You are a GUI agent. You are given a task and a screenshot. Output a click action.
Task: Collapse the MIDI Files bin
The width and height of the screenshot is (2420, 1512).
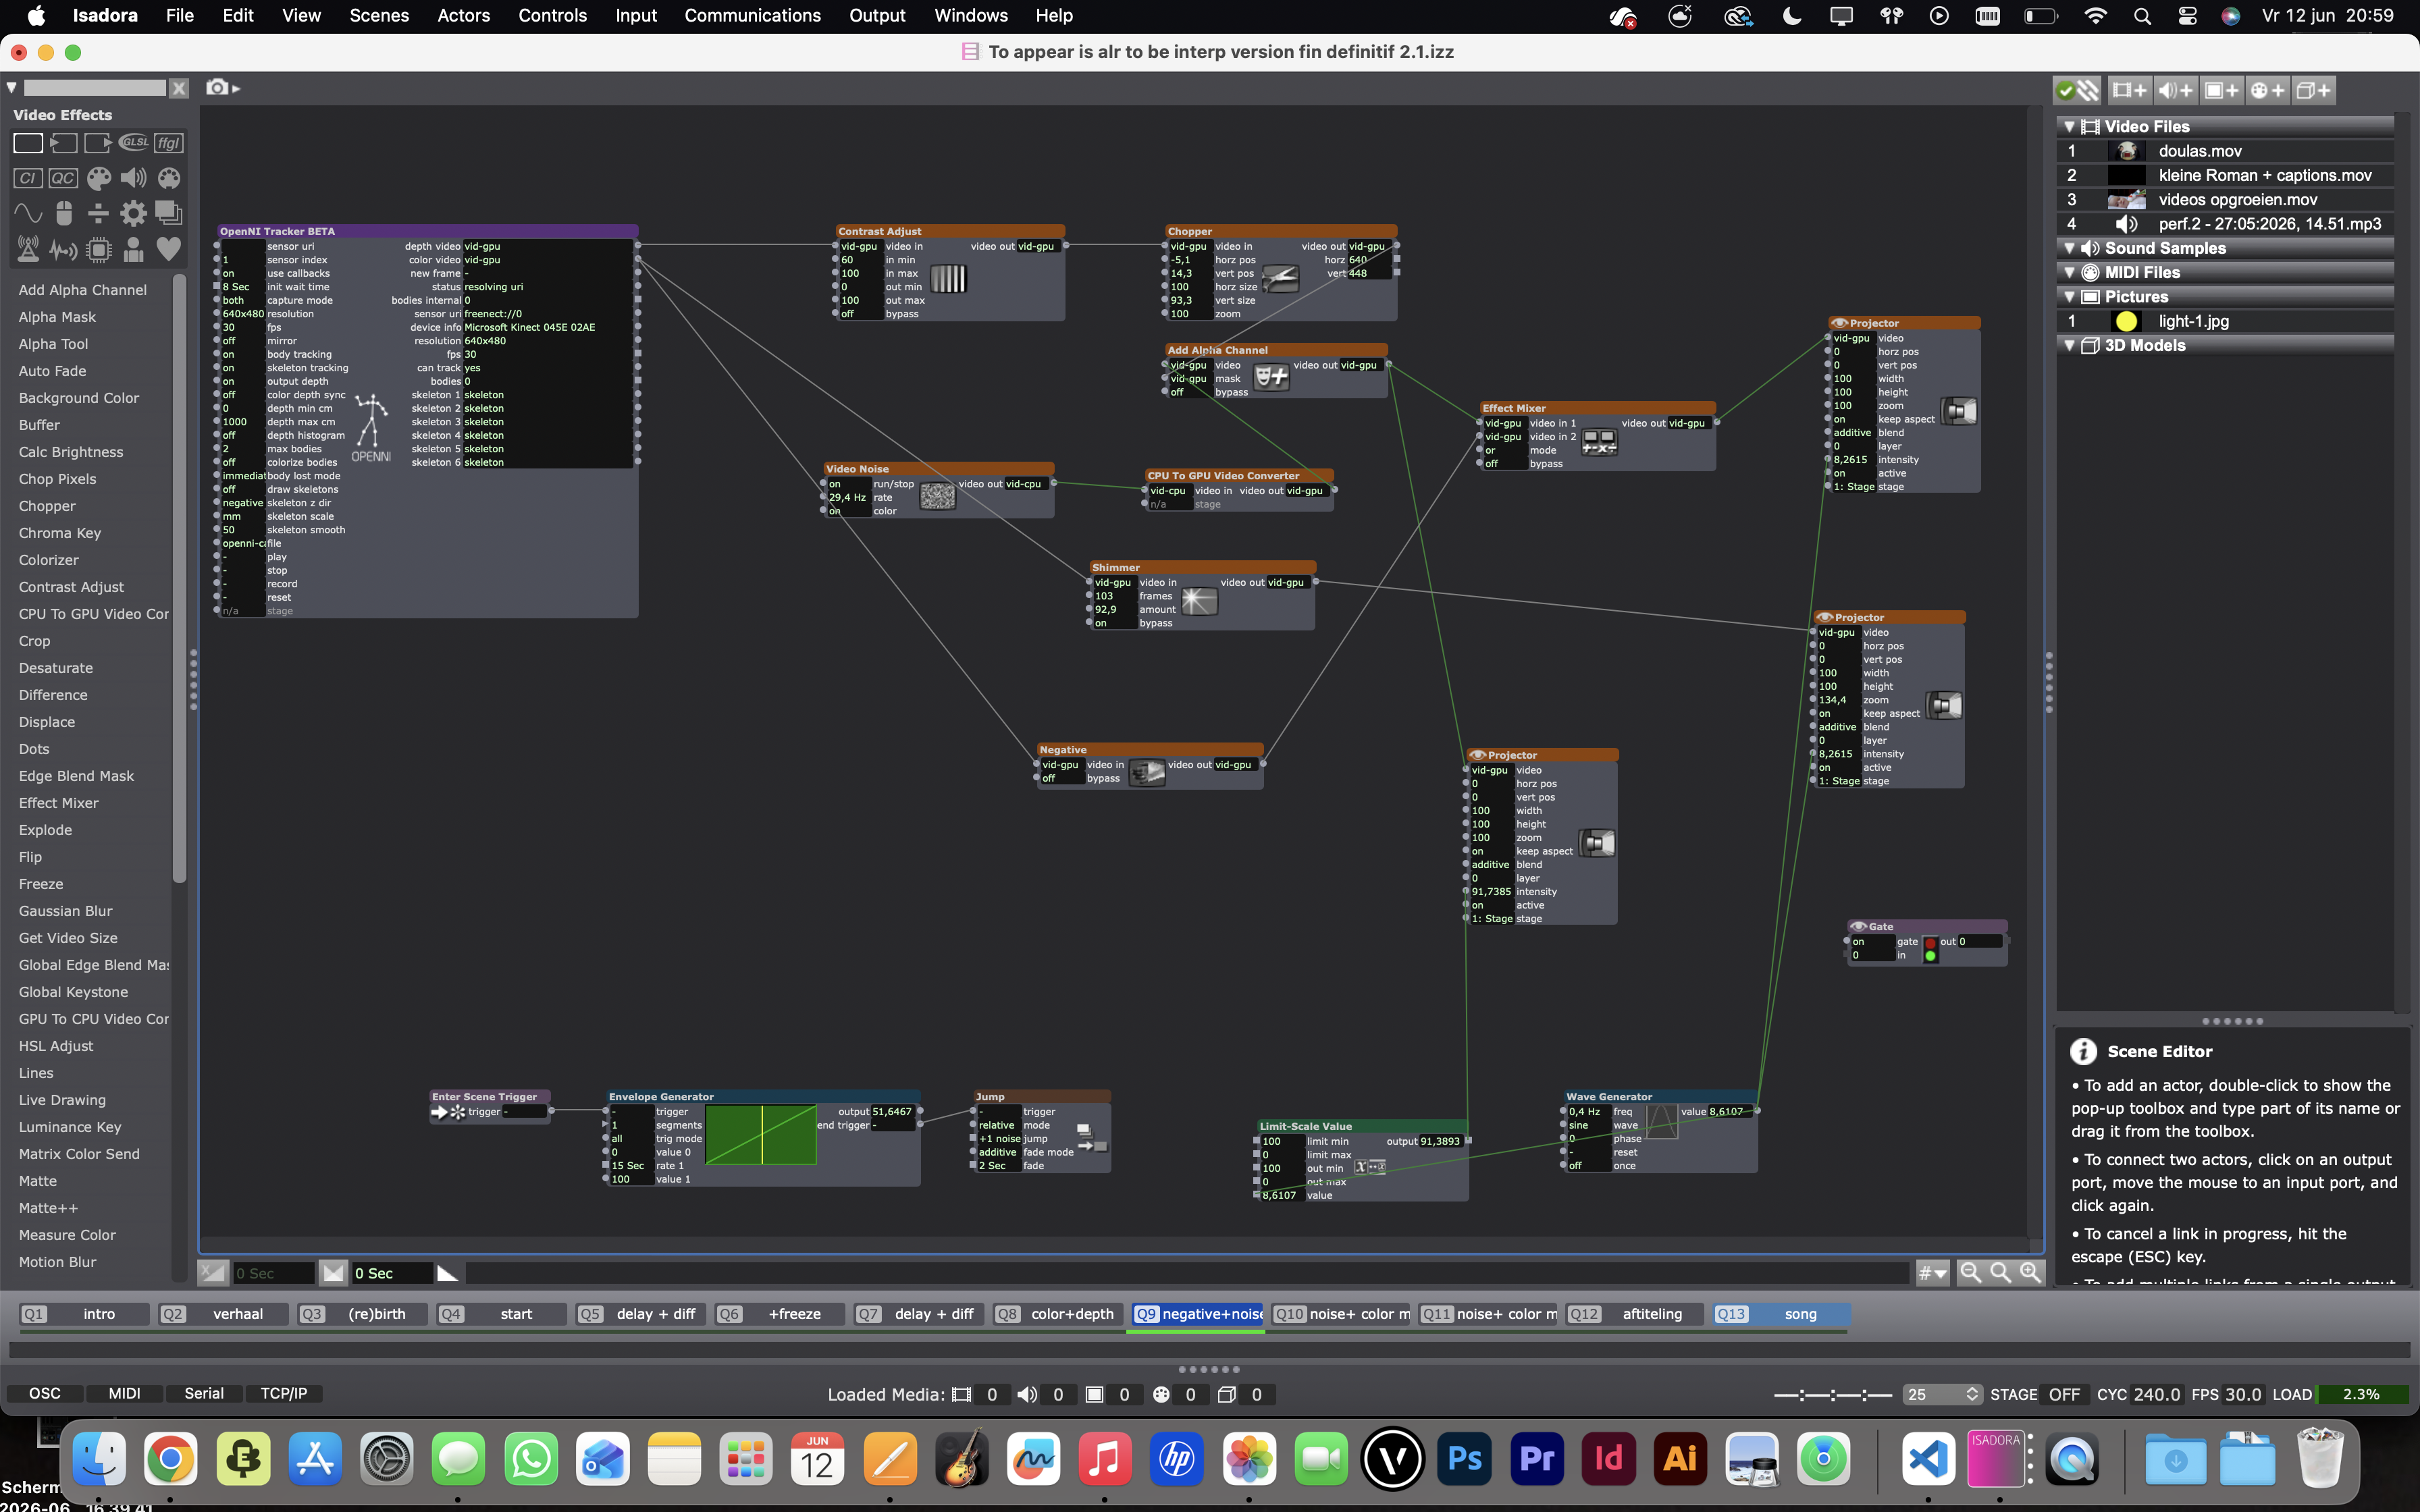pyautogui.click(x=2069, y=272)
